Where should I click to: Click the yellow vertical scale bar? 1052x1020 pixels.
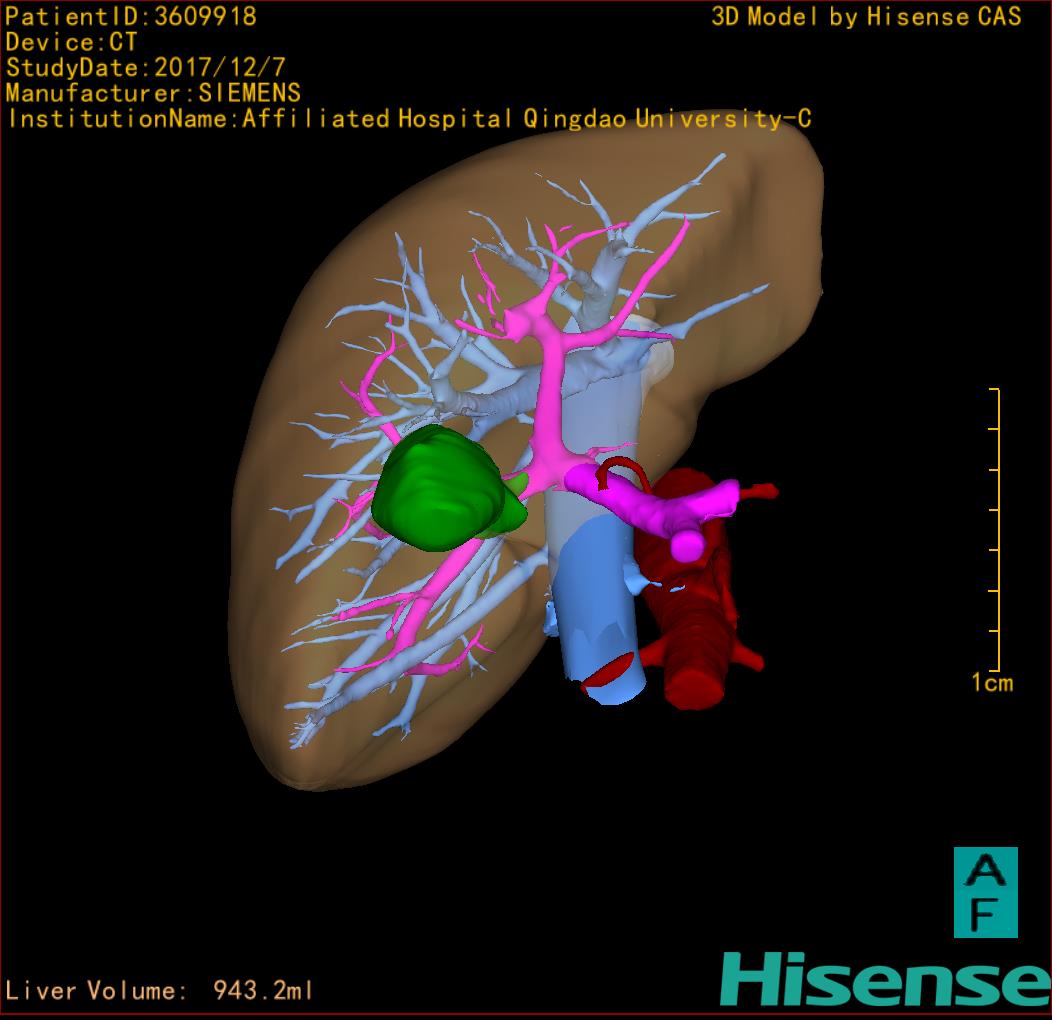coord(997,530)
